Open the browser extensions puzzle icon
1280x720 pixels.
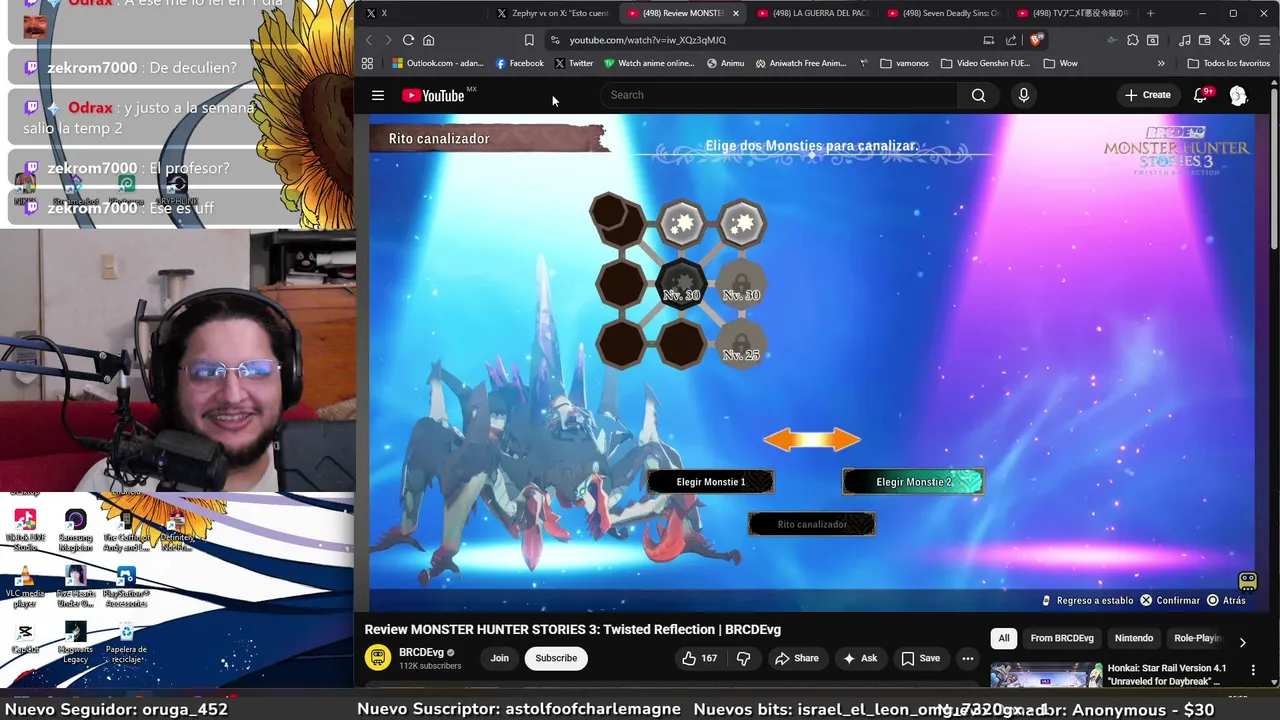[1132, 40]
